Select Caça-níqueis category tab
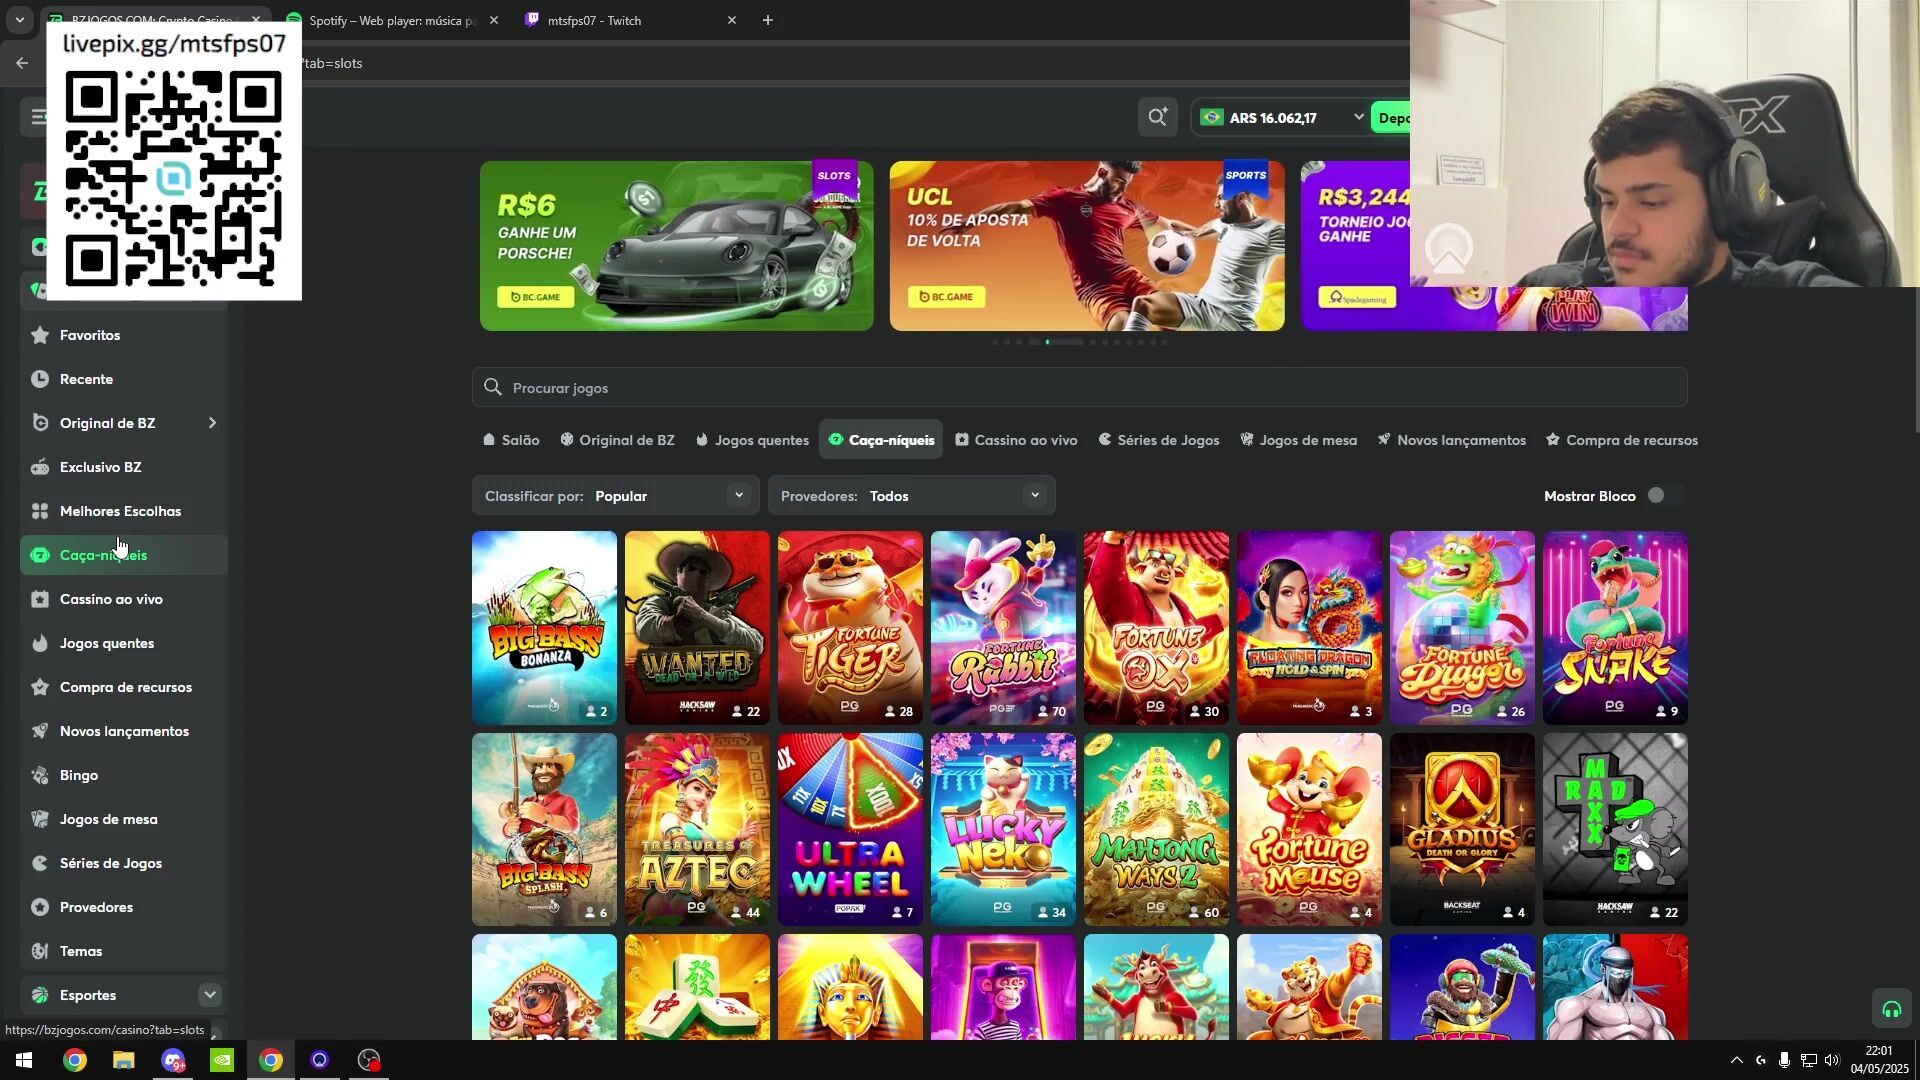Screen dimensions: 1920x1080 (881, 440)
